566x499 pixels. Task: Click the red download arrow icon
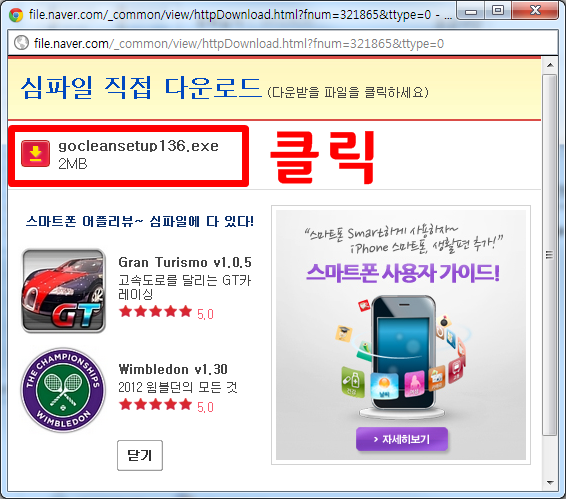pos(35,154)
